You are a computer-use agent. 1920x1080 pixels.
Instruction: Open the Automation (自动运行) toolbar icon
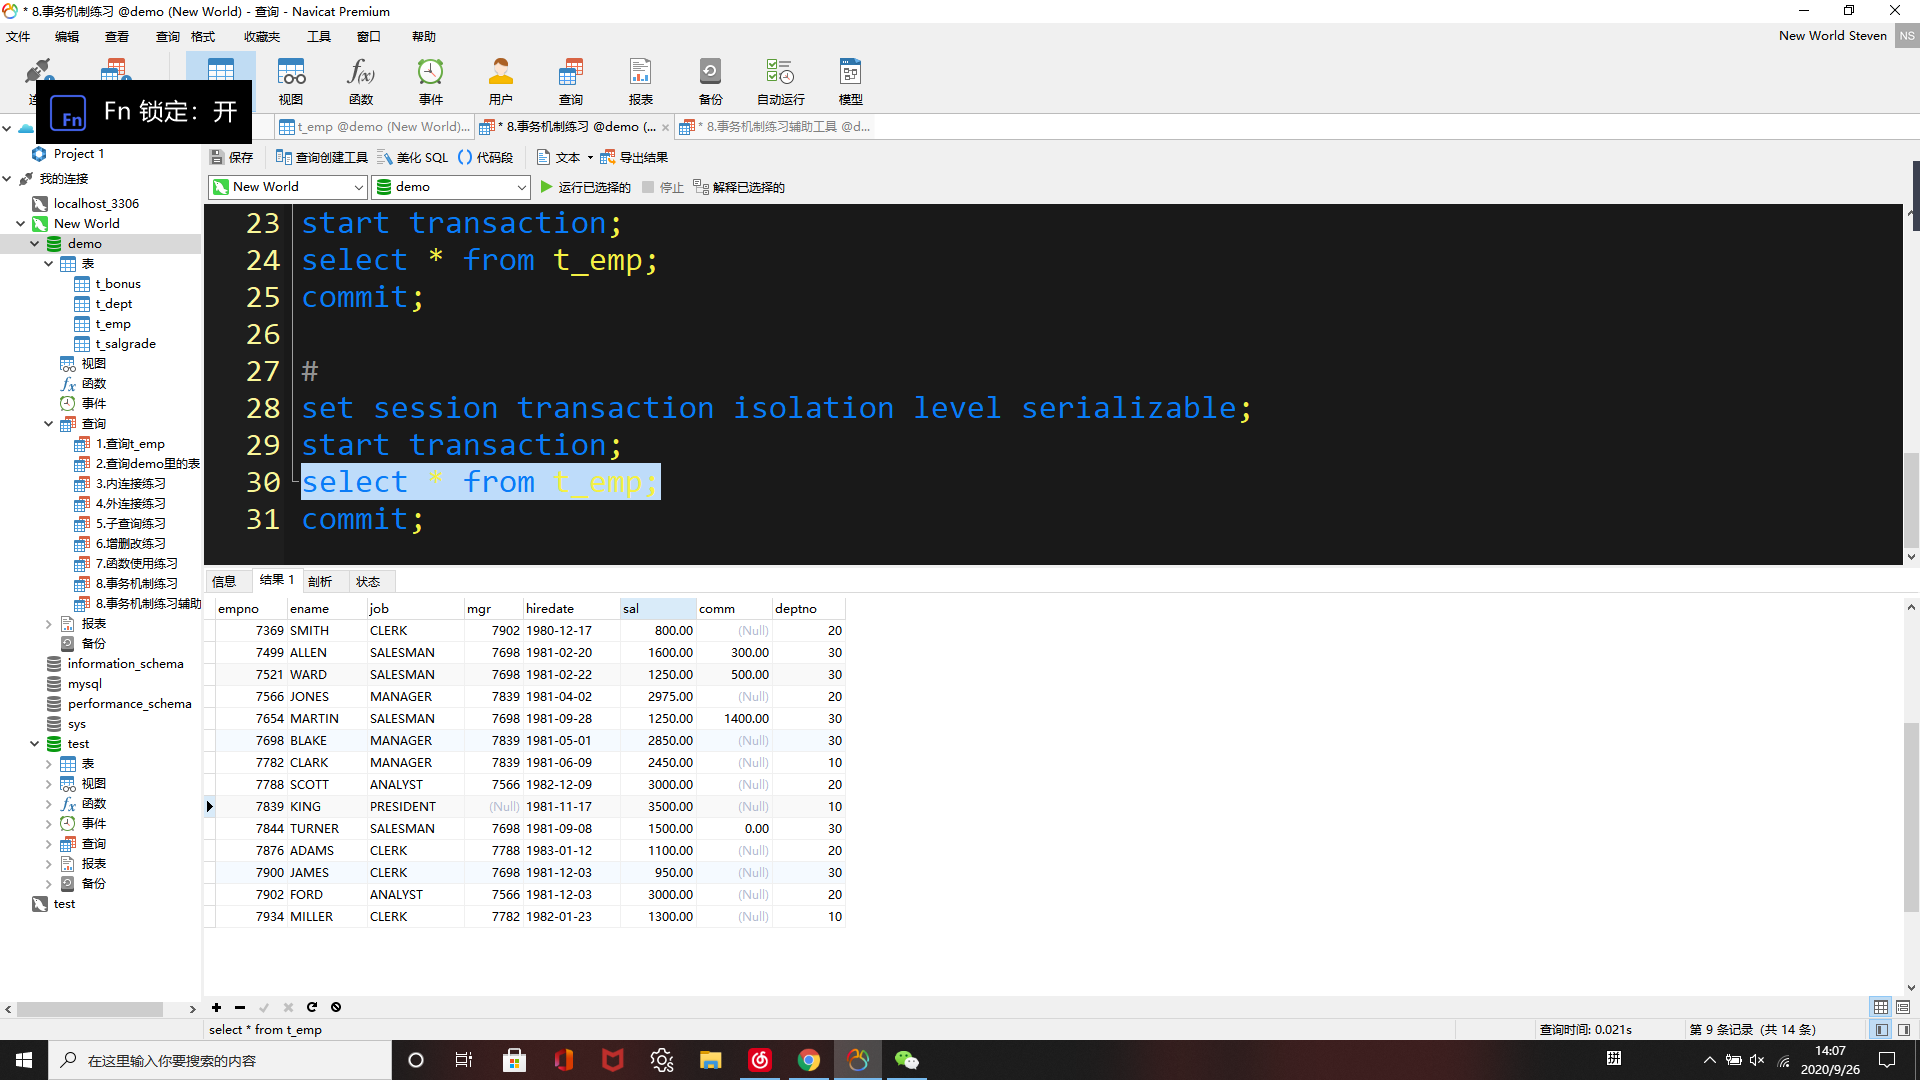tap(780, 80)
